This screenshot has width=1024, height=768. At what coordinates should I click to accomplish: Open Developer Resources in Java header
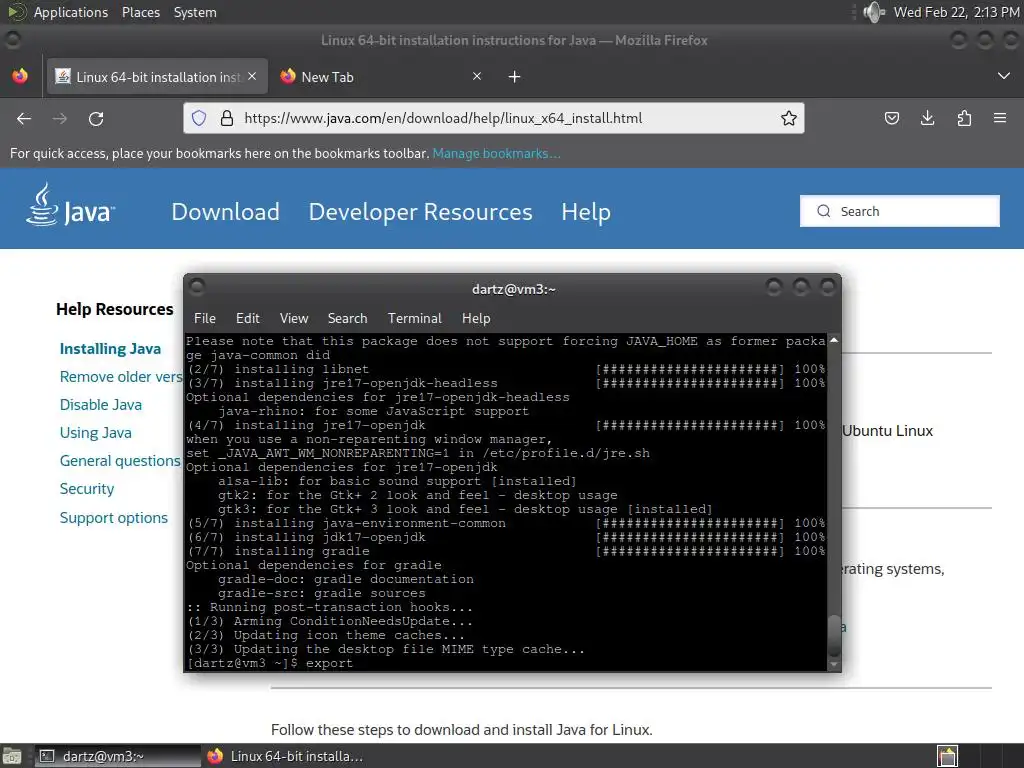point(421,212)
